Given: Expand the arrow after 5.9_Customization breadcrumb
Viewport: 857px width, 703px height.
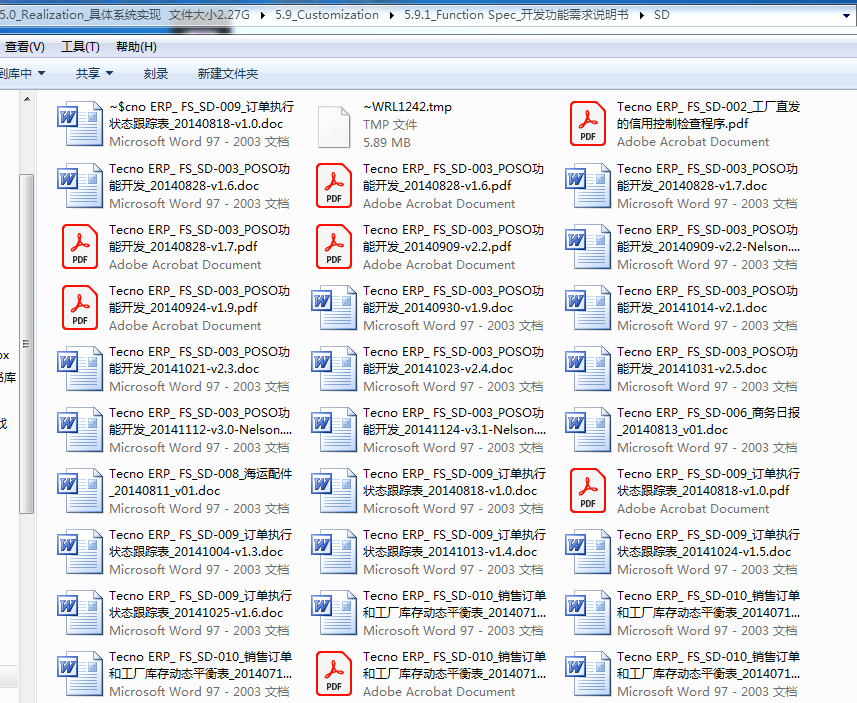Looking at the screenshot, I should click(x=392, y=15).
